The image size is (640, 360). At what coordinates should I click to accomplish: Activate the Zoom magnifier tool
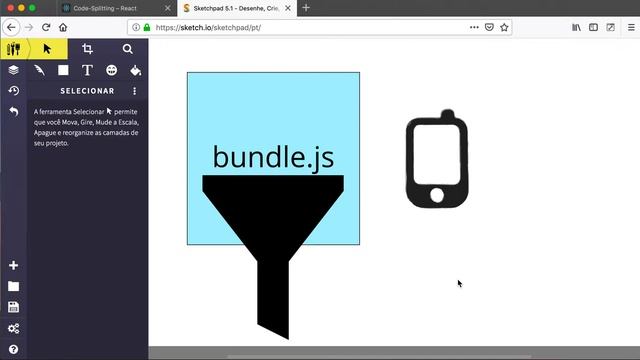pyautogui.click(x=127, y=49)
